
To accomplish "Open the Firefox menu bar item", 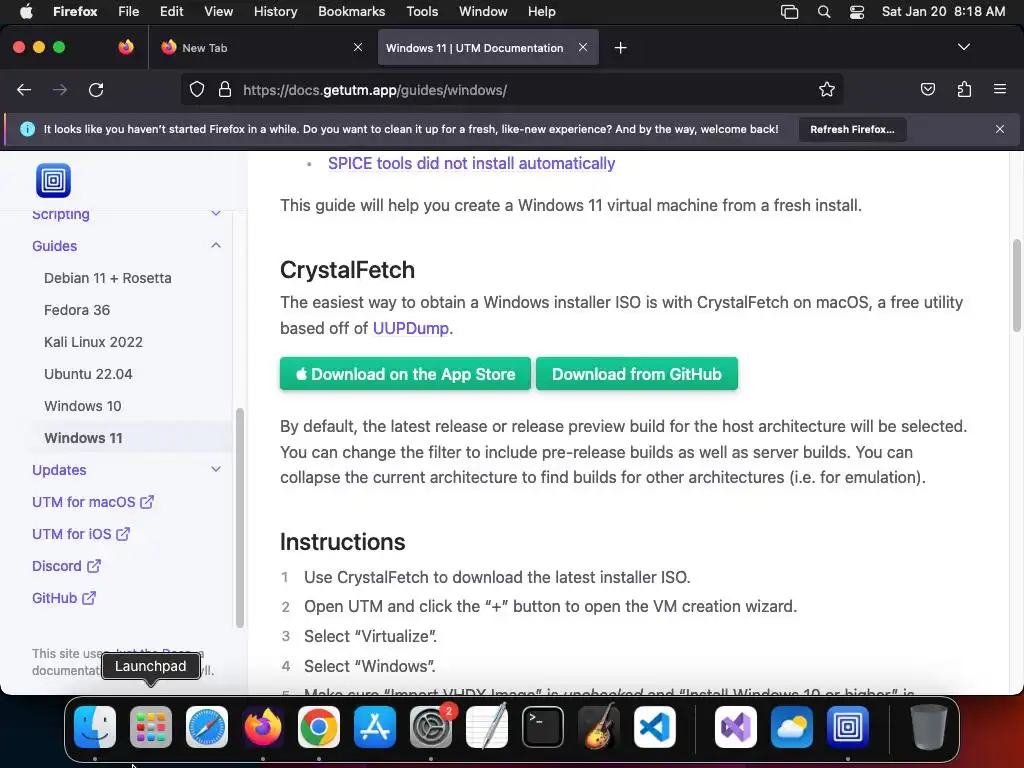I will pos(75,11).
